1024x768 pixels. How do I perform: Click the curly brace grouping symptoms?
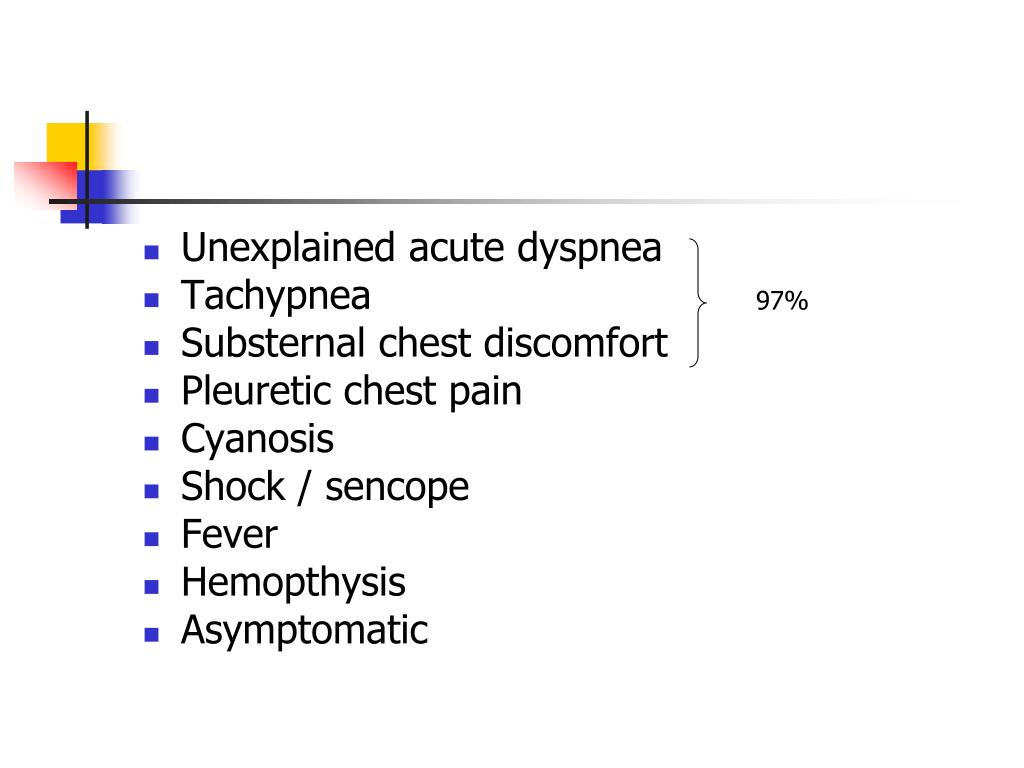tap(698, 302)
